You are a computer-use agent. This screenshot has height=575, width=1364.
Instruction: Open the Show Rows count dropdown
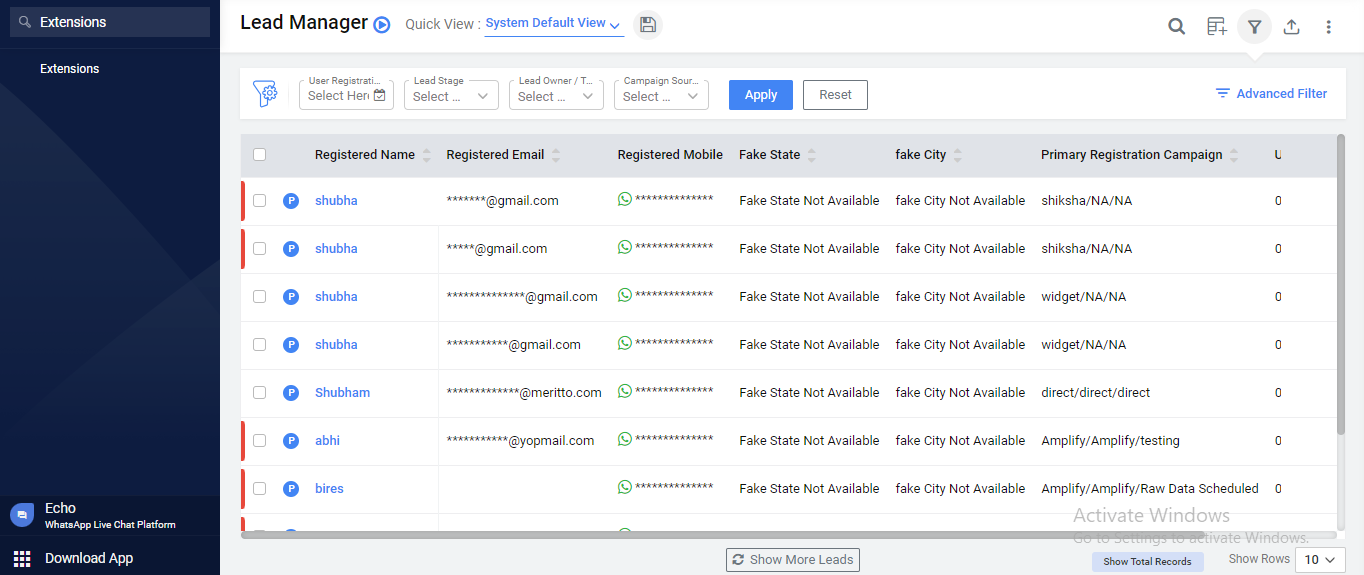[1320, 560]
